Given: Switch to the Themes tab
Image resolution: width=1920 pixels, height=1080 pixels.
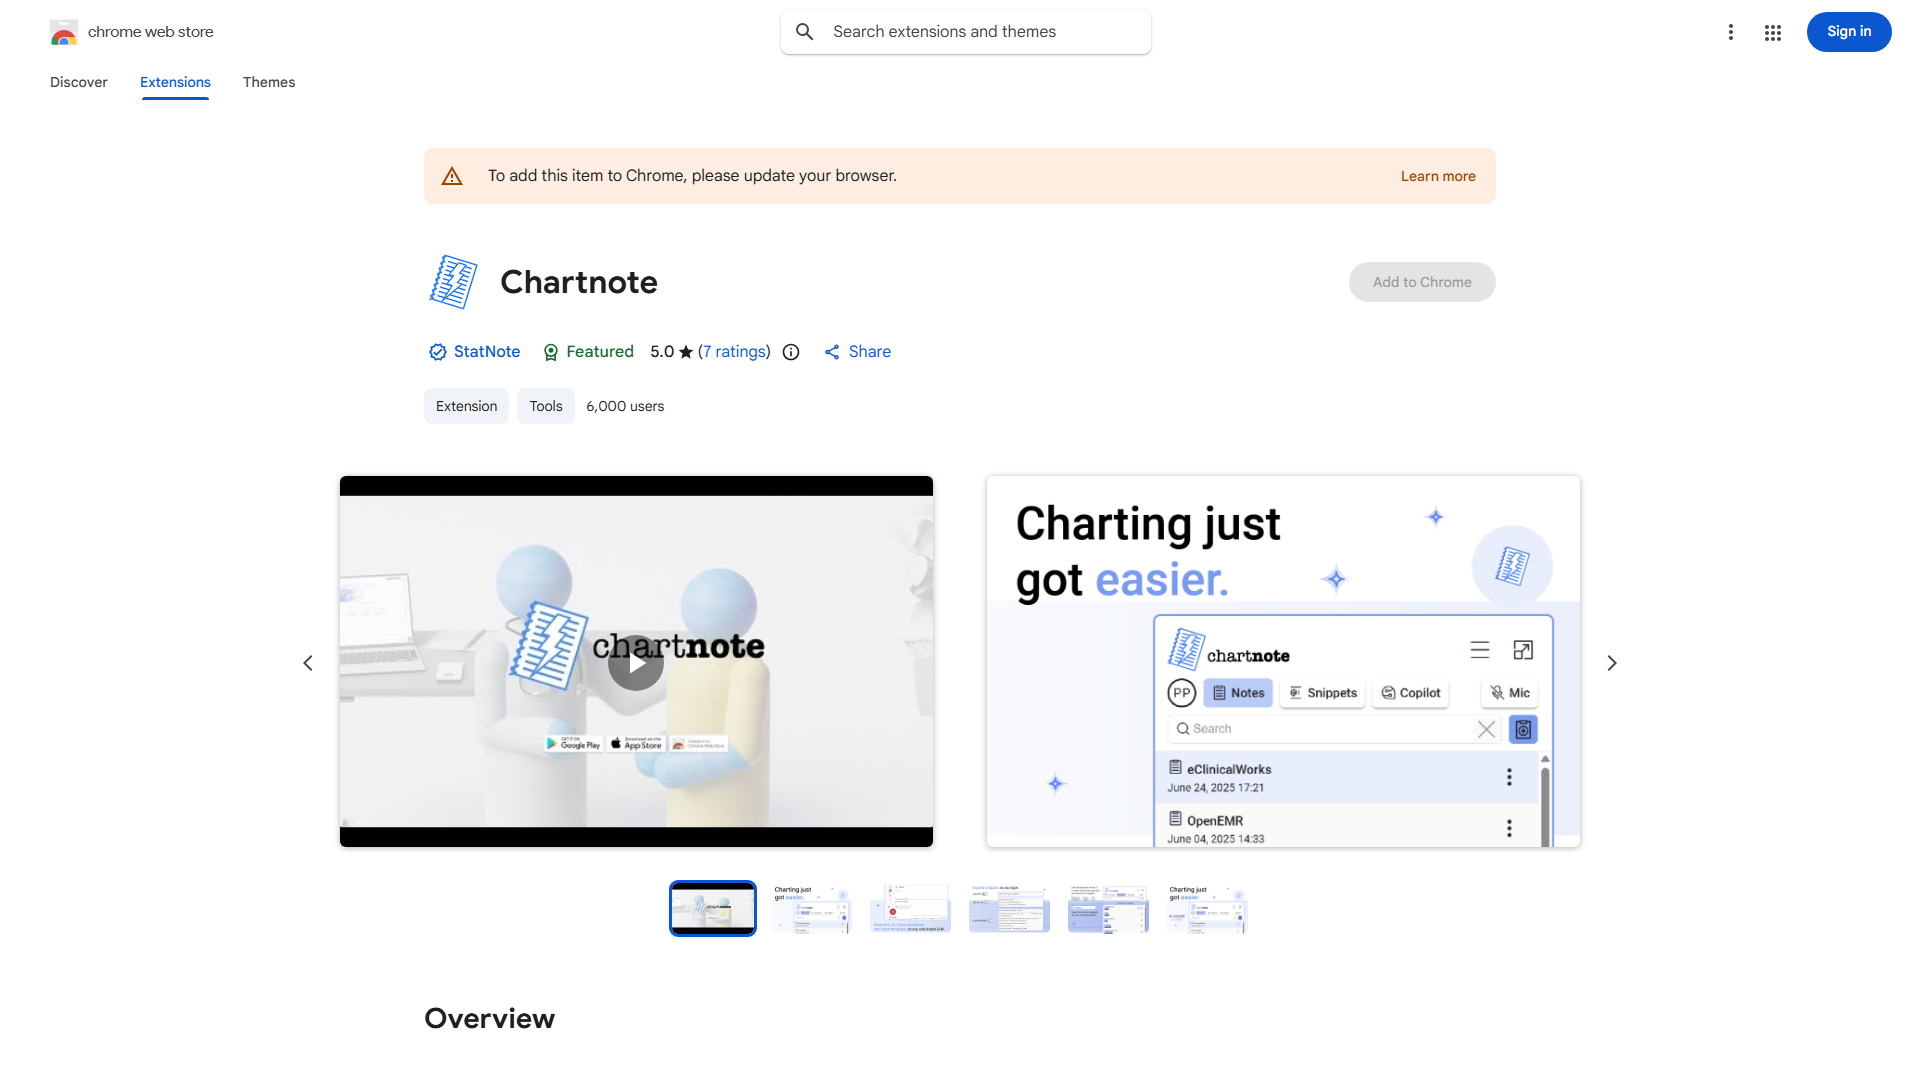Looking at the screenshot, I should point(269,82).
